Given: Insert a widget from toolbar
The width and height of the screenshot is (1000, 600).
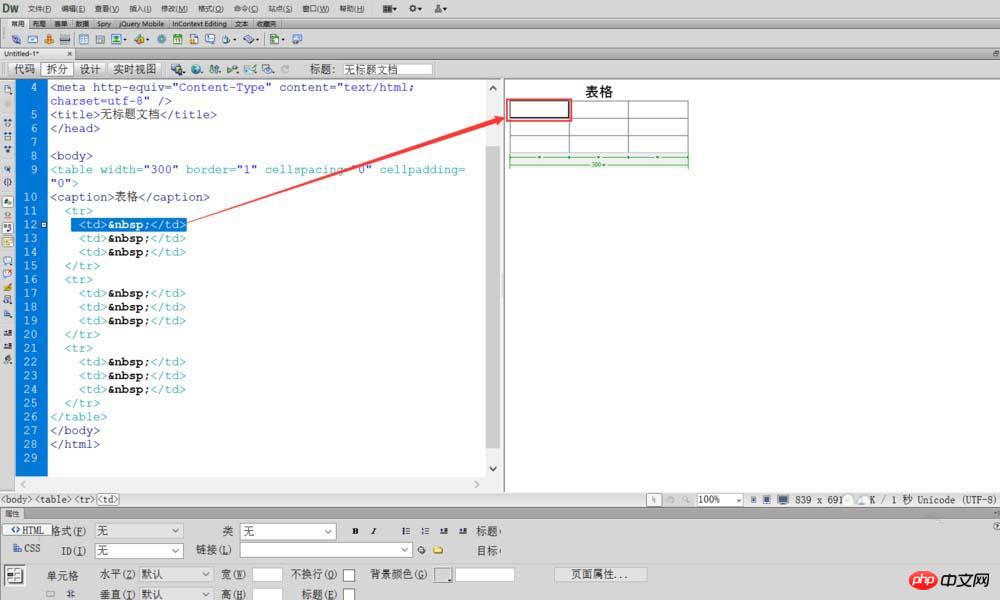Looking at the screenshot, I should click(x=161, y=40).
